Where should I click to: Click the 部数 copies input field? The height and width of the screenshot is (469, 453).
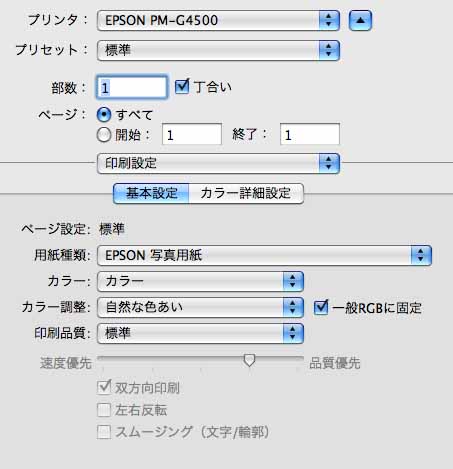pos(132,87)
